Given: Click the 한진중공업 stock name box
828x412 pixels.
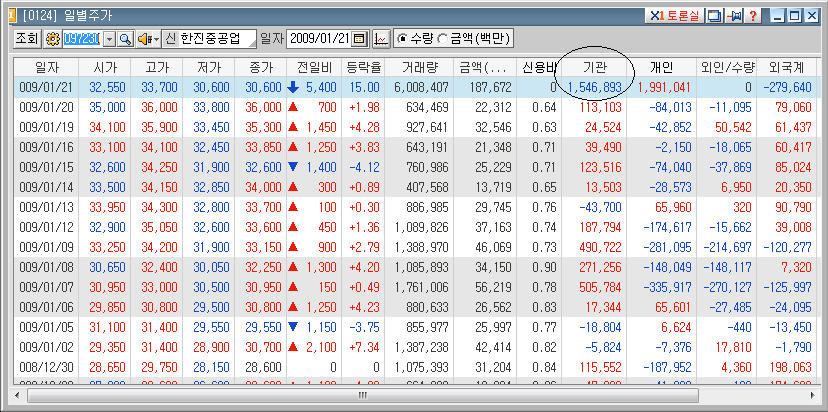Looking at the screenshot, I should [216, 39].
